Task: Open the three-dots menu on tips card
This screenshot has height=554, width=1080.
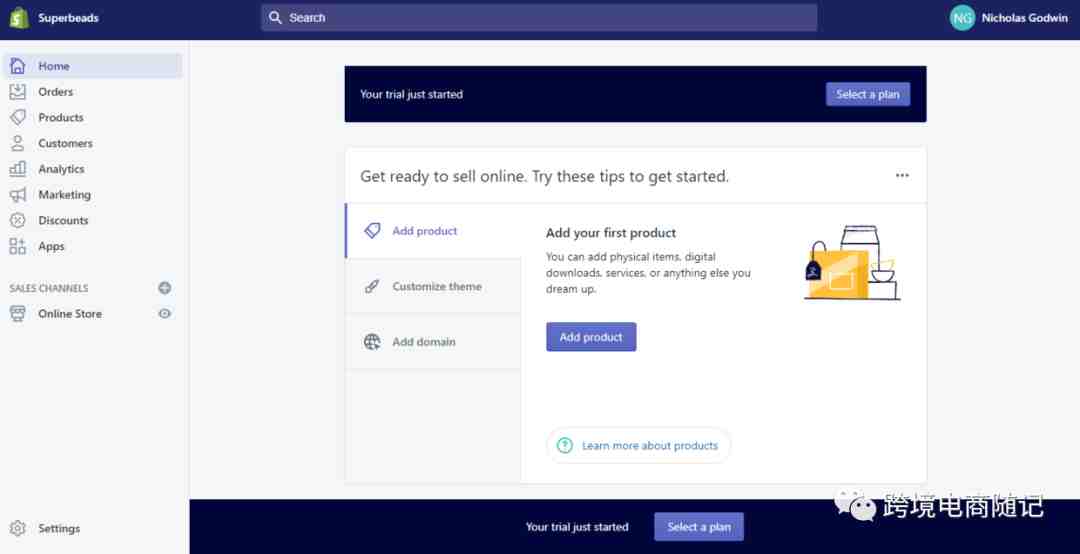Action: click(x=902, y=176)
